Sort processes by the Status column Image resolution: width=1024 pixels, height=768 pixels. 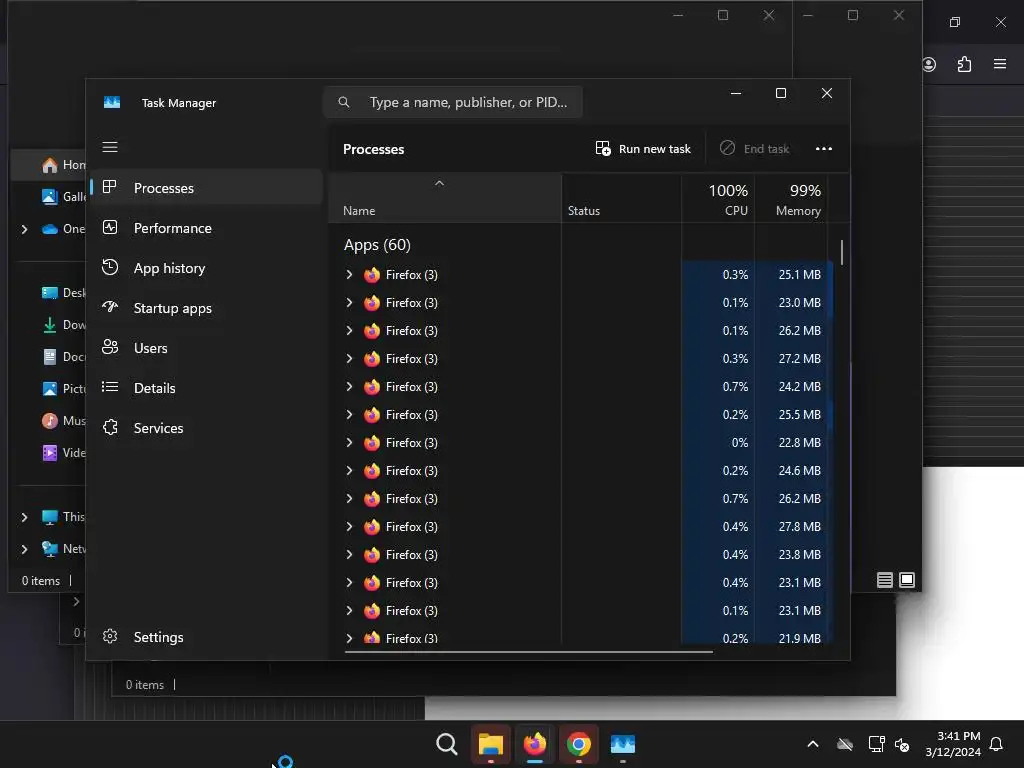[x=621, y=199]
